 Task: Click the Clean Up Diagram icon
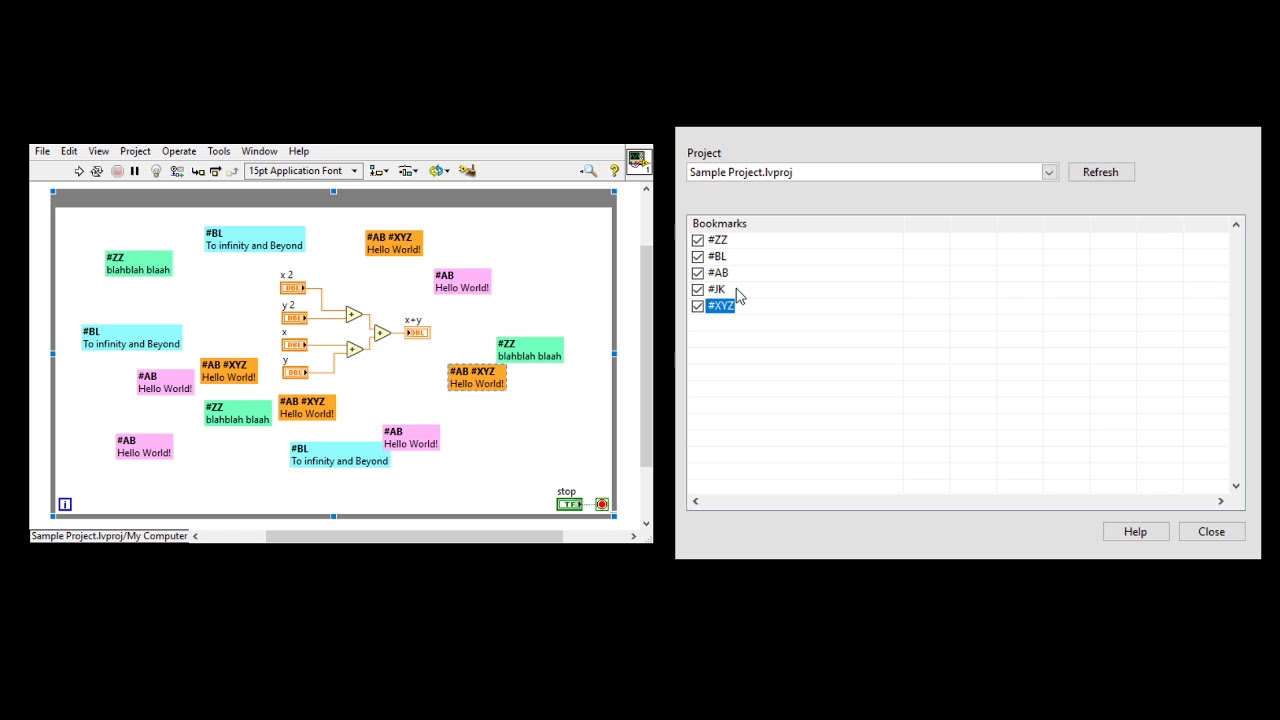[467, 171]
